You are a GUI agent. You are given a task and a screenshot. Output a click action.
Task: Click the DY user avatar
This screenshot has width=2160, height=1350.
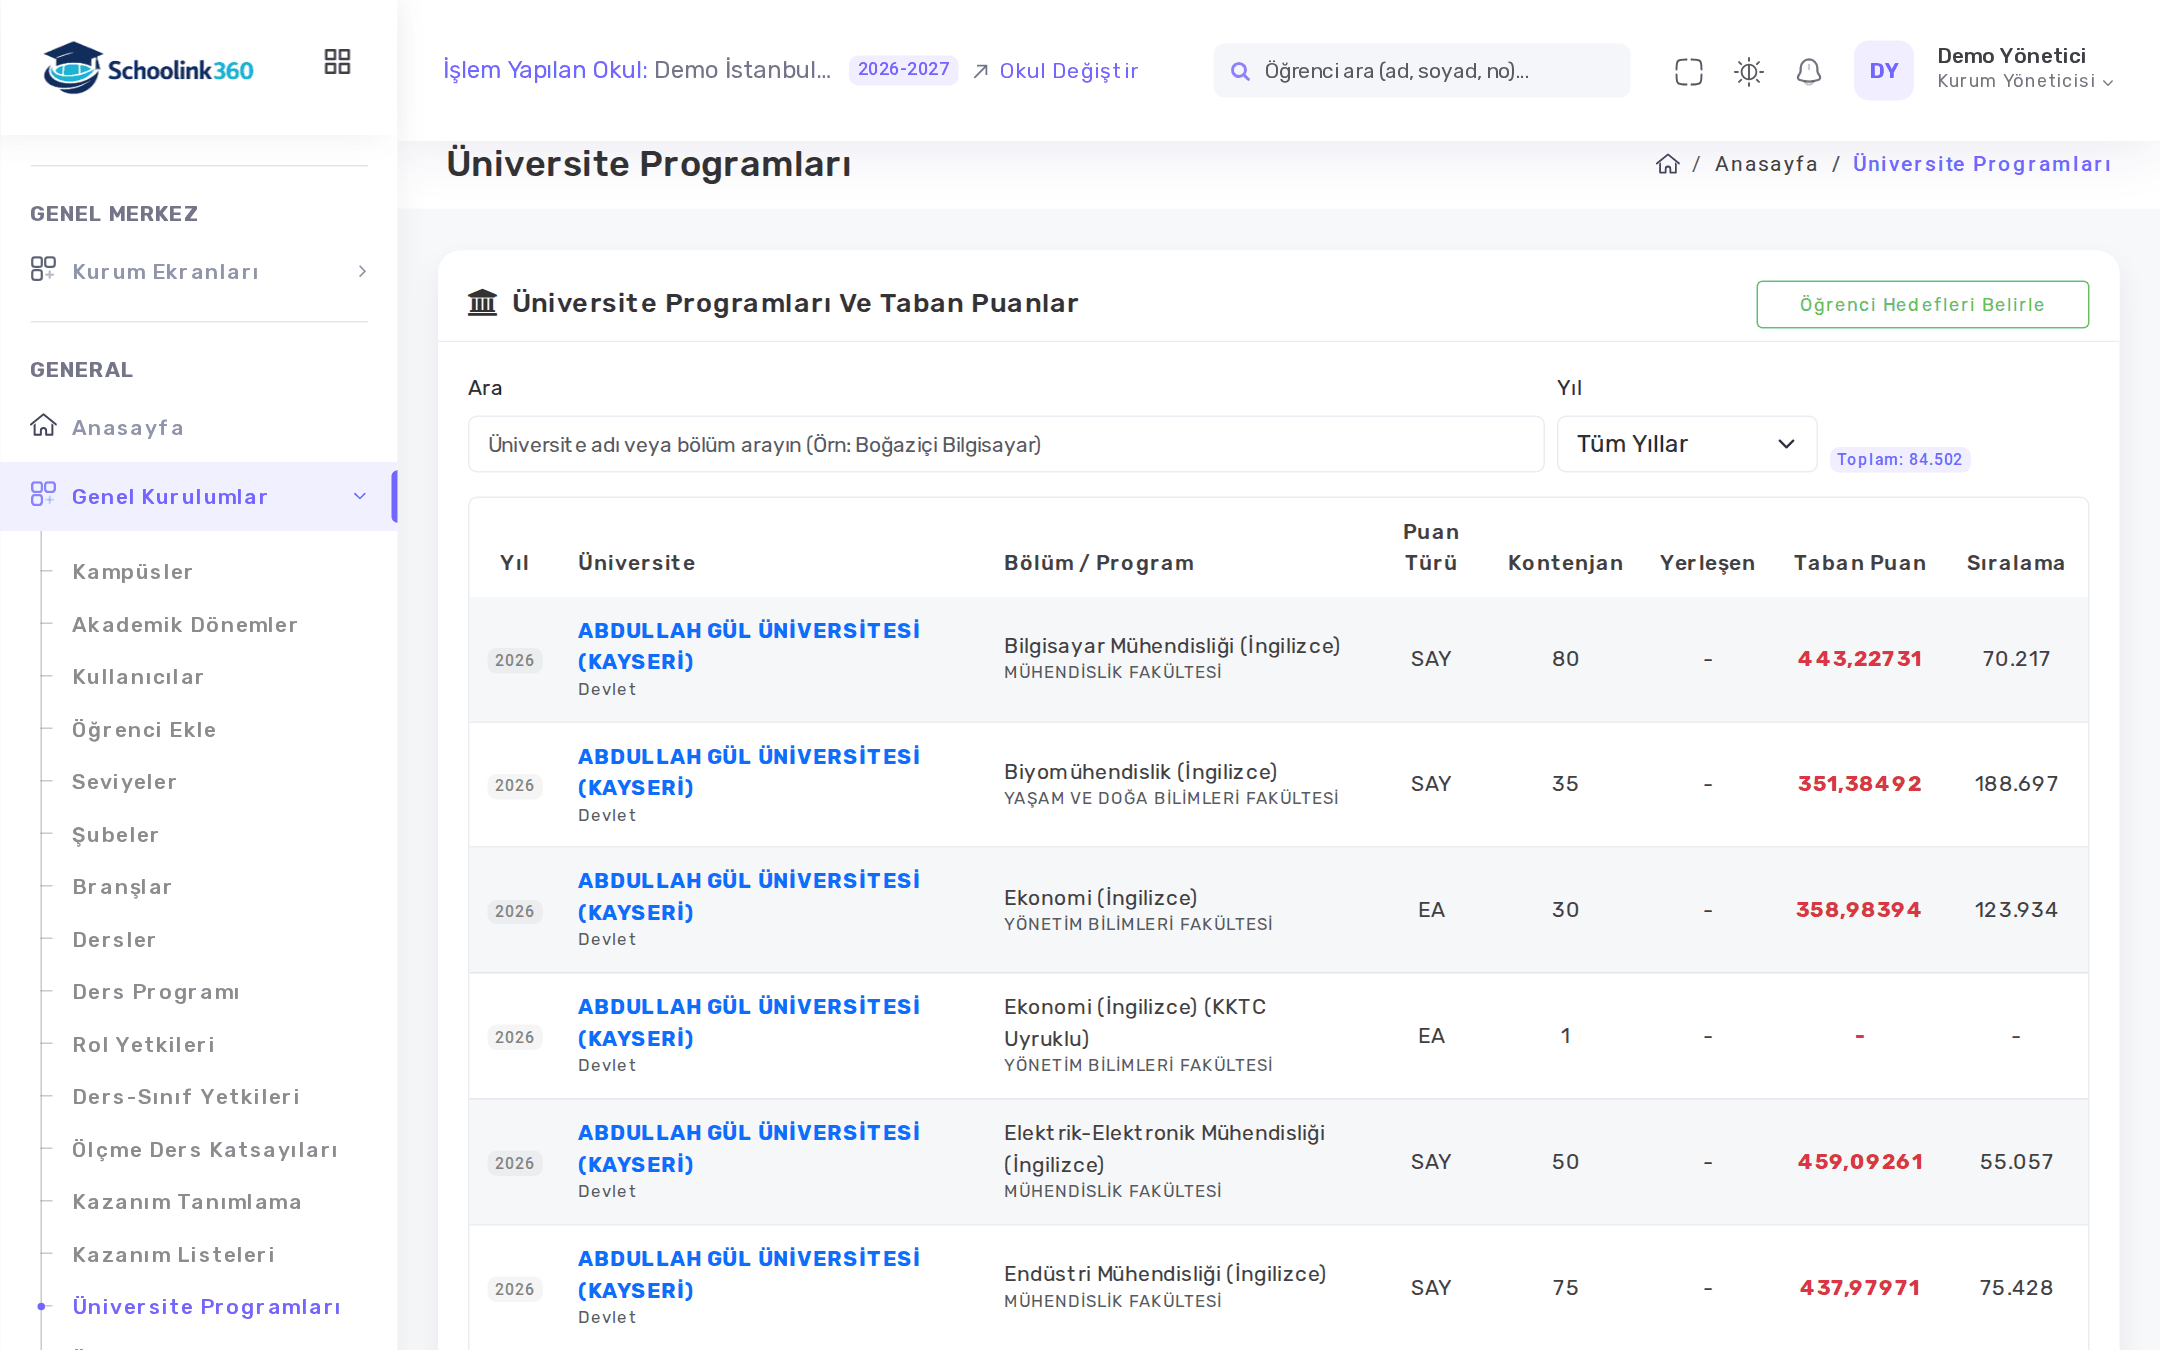(x=1883, y=70)
